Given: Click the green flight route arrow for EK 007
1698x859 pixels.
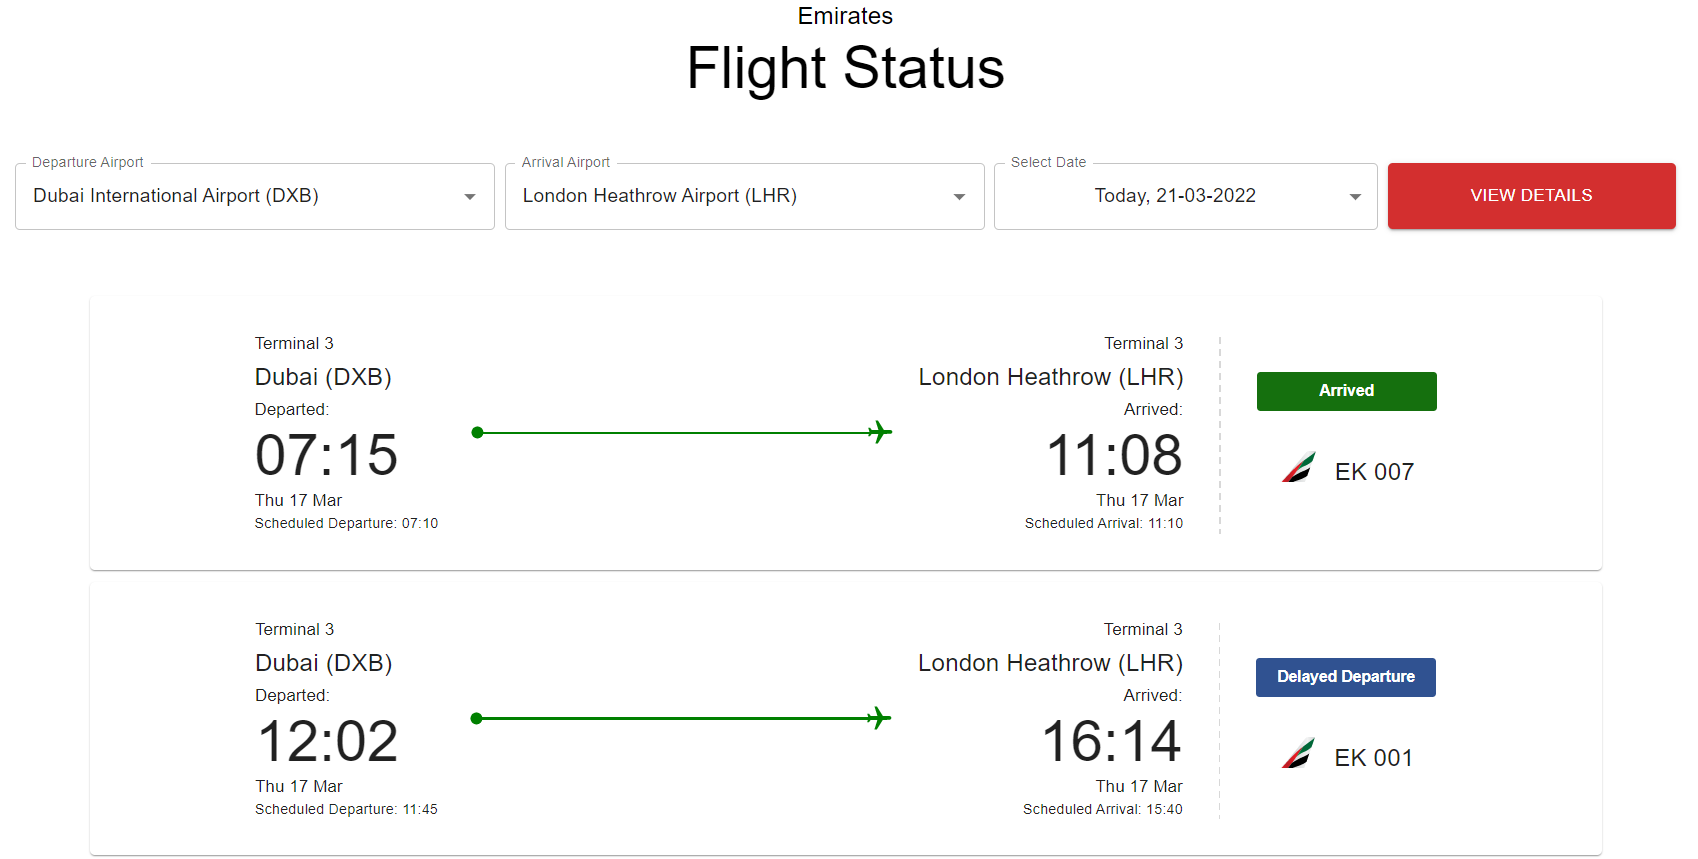Looking at the screenshot, I should coord(680,432).
